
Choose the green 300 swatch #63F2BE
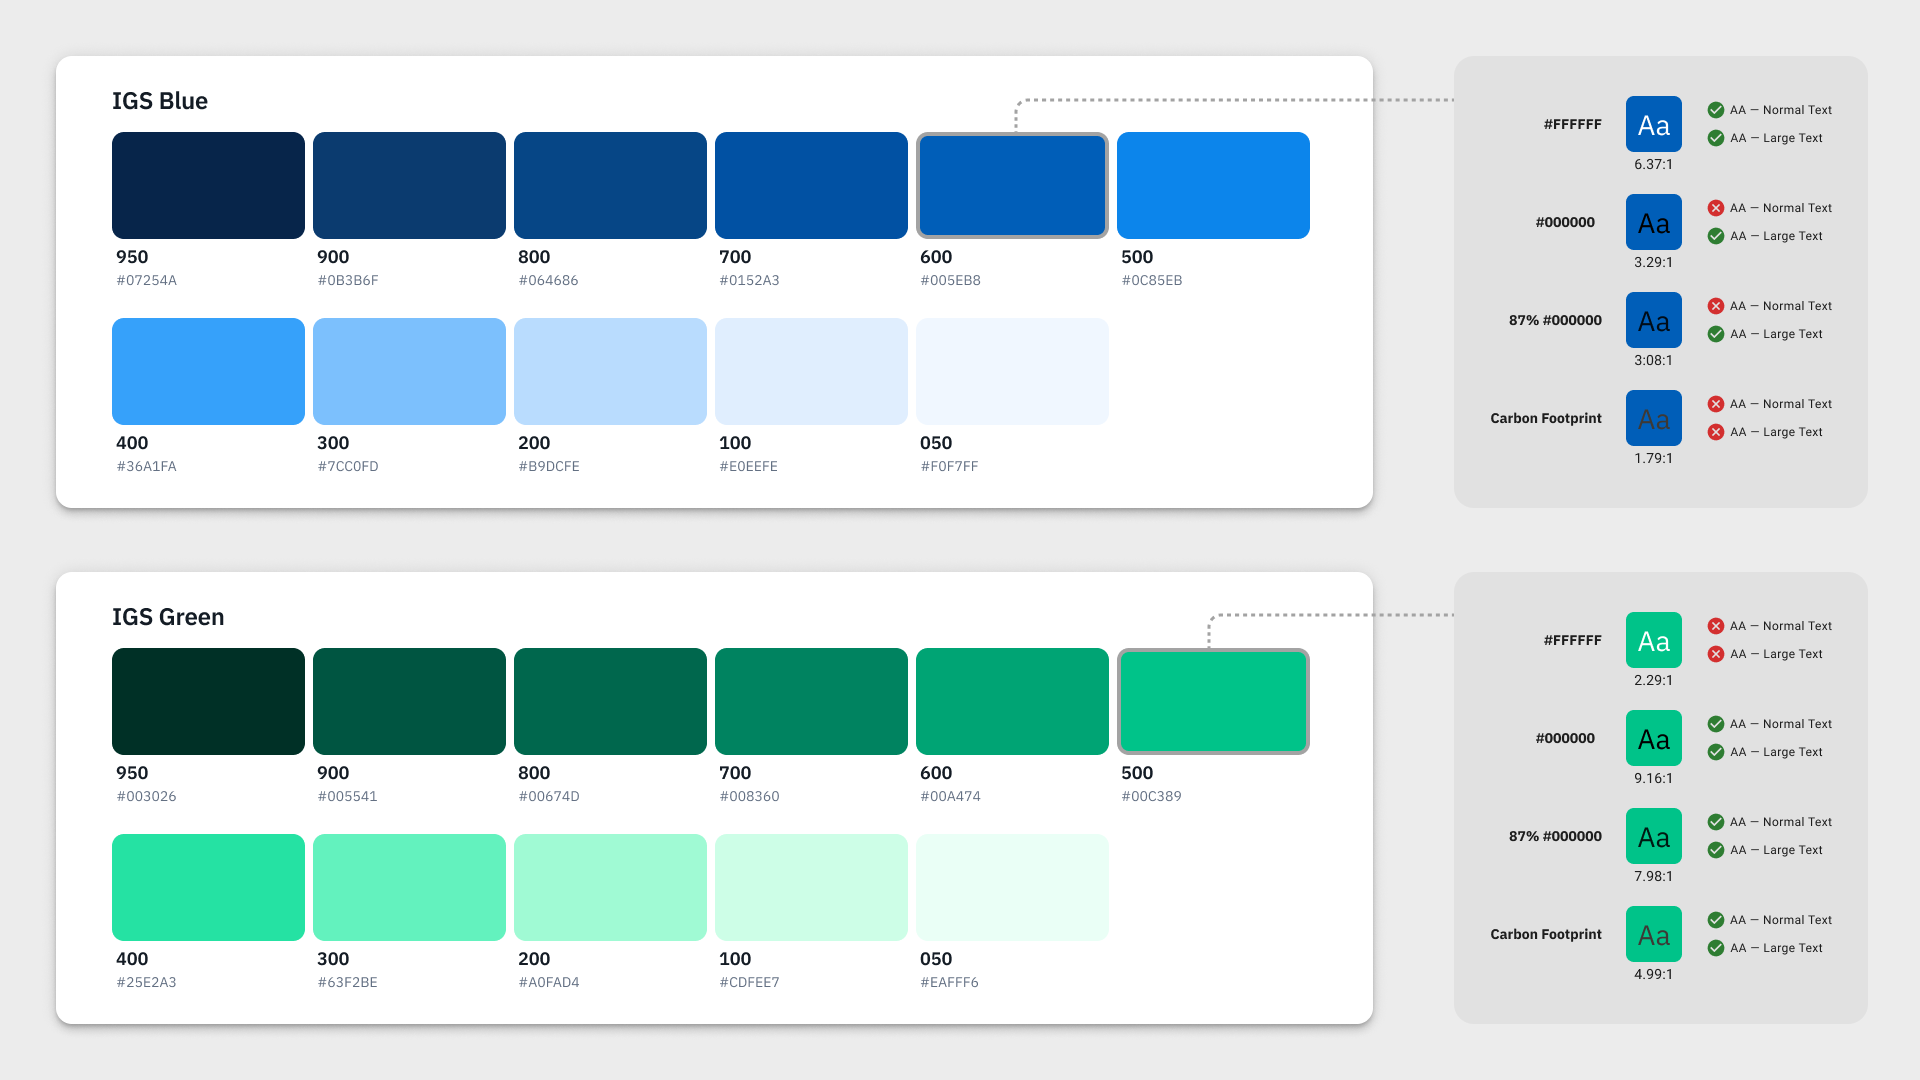409,887
